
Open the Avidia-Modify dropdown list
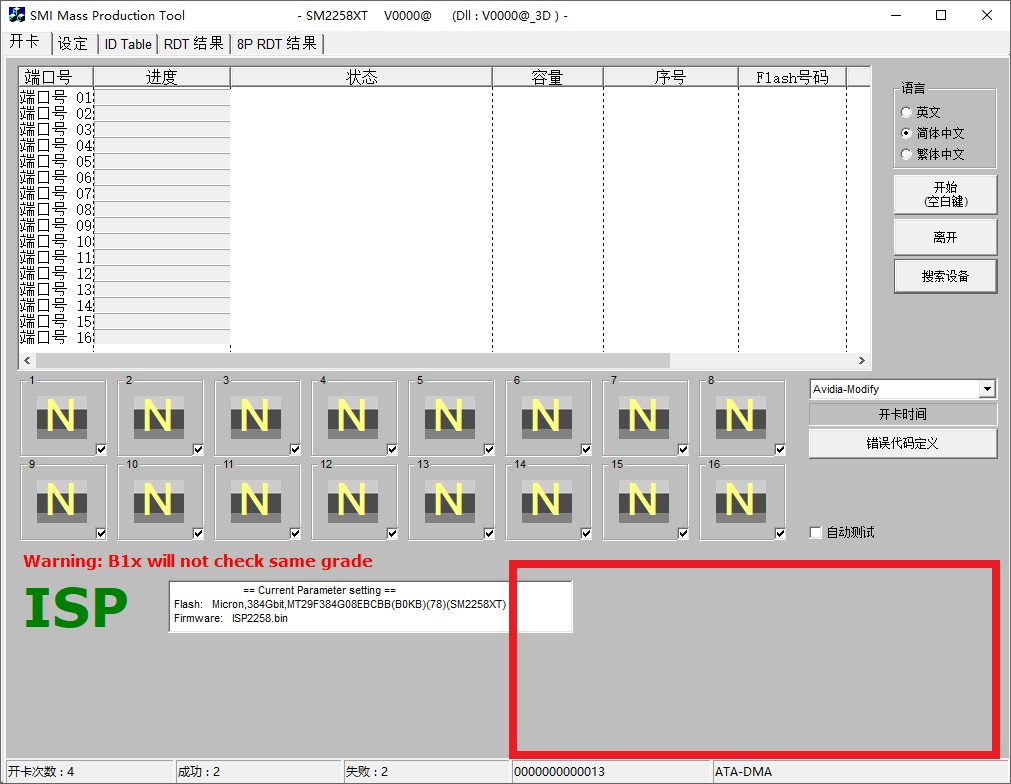pos(987,389)
